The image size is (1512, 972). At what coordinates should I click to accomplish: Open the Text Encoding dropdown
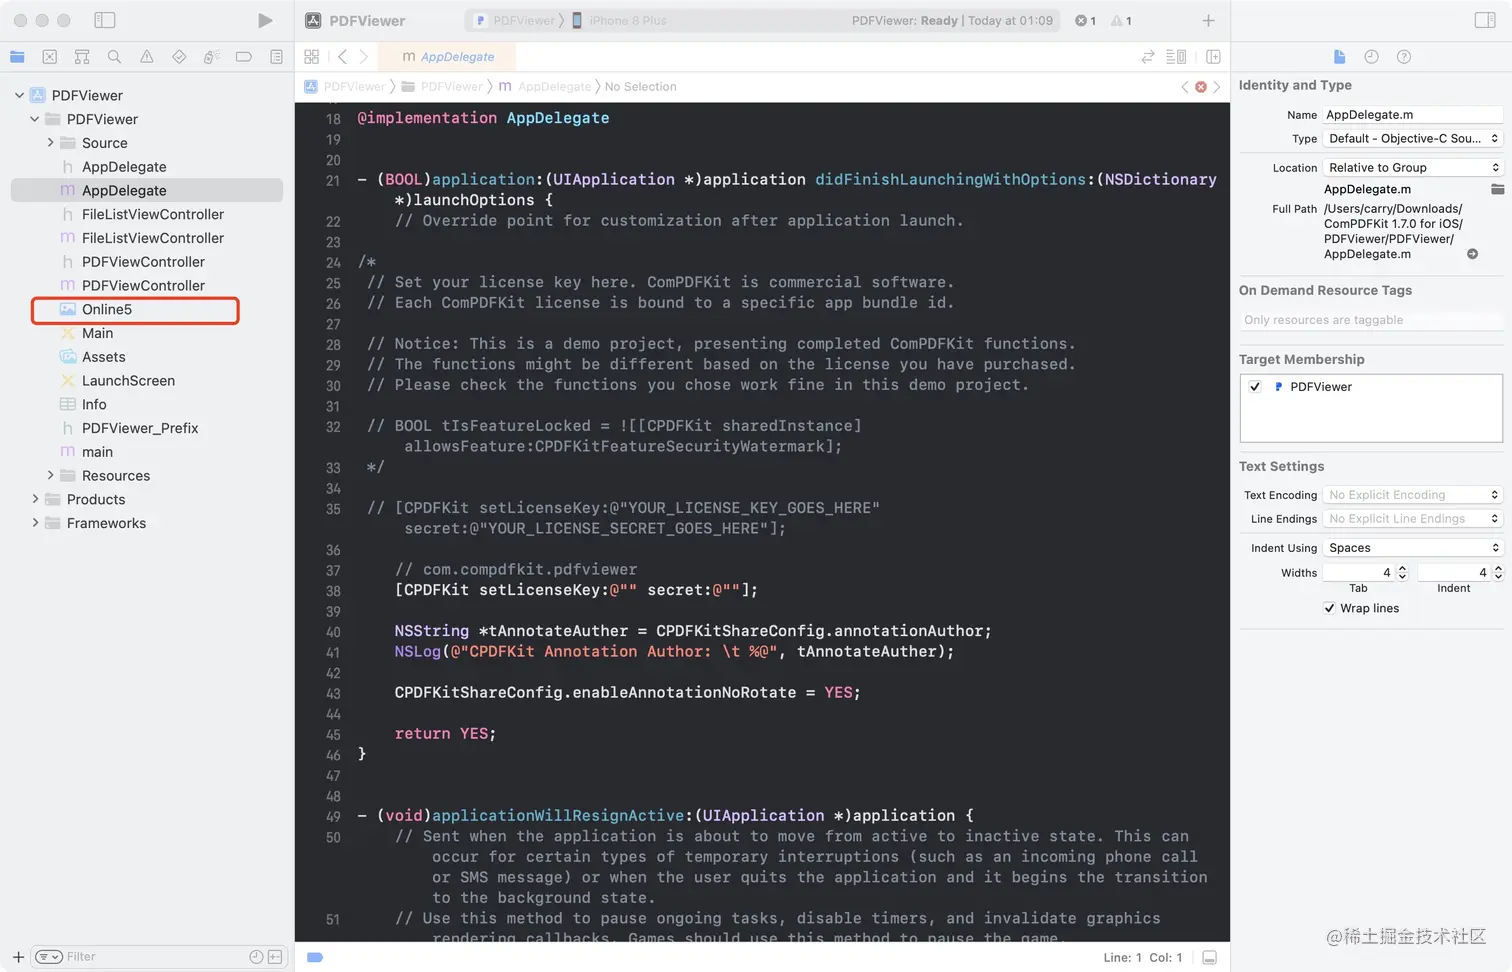coord(1413,495)
